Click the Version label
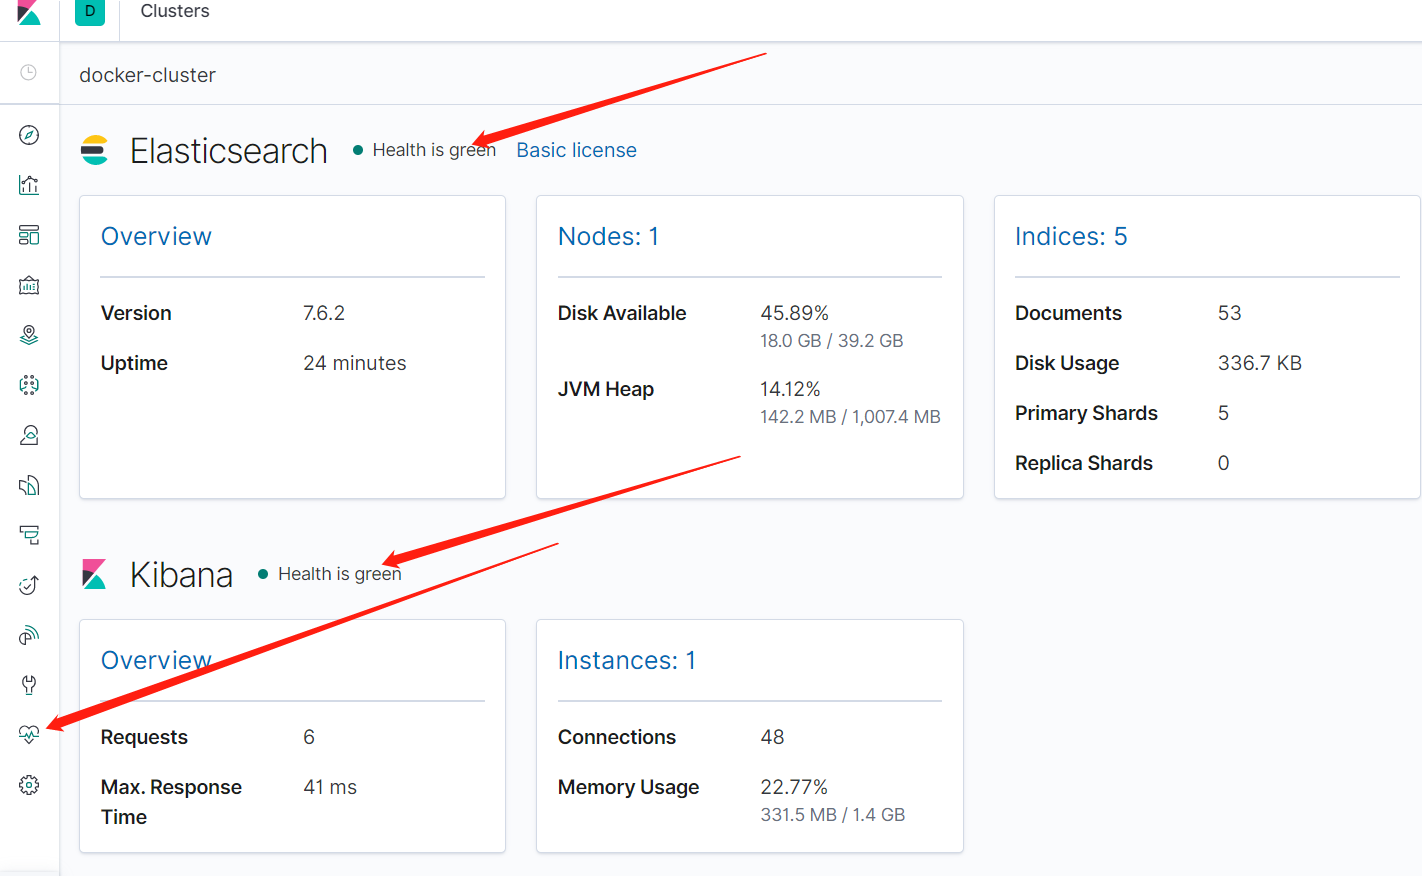This screenshot has height=876, width=1422. tap(136, 313)
